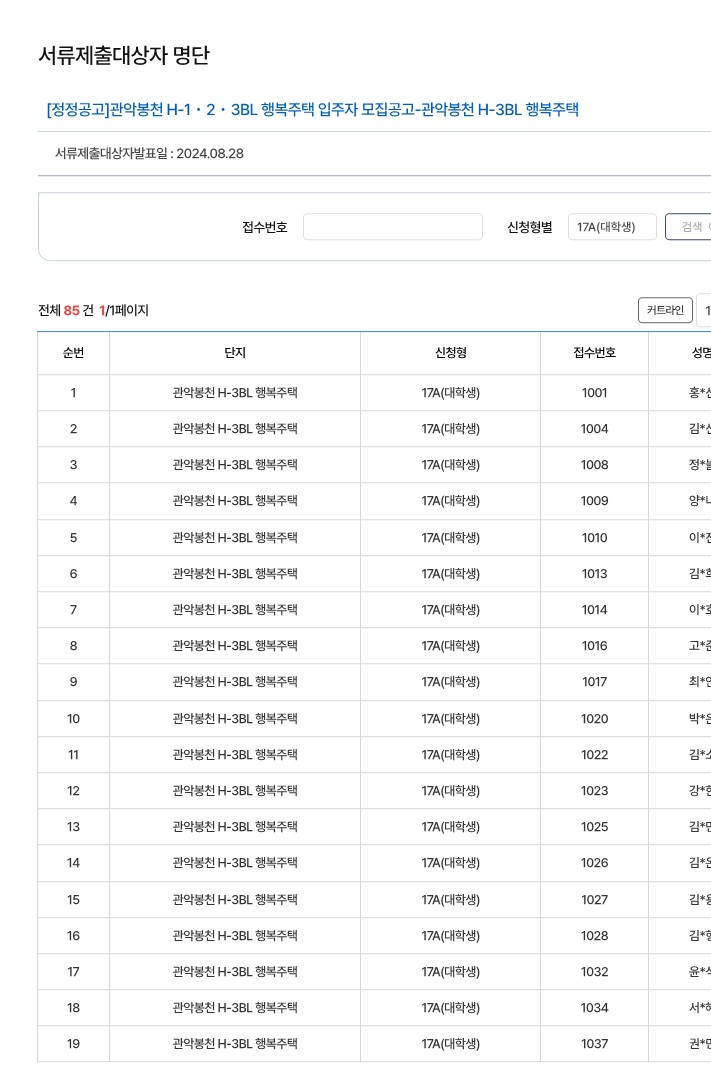This screenshot has height=1072, width=711.
Task: Click the 접수번호 input field
Action: 393,226
